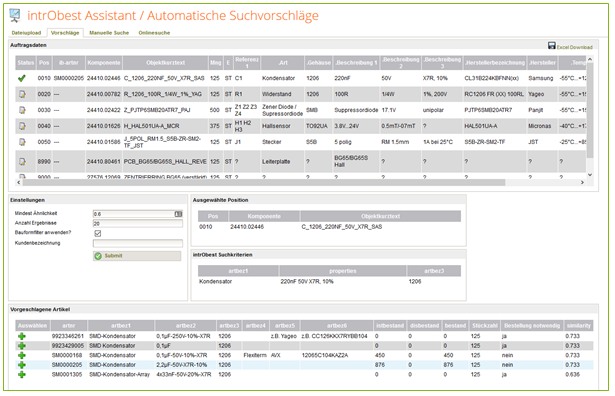This screenshot has height=396, width=615.
Task: Click properties value 220nF 50V X7R, 10%
Action: point(307,282)
